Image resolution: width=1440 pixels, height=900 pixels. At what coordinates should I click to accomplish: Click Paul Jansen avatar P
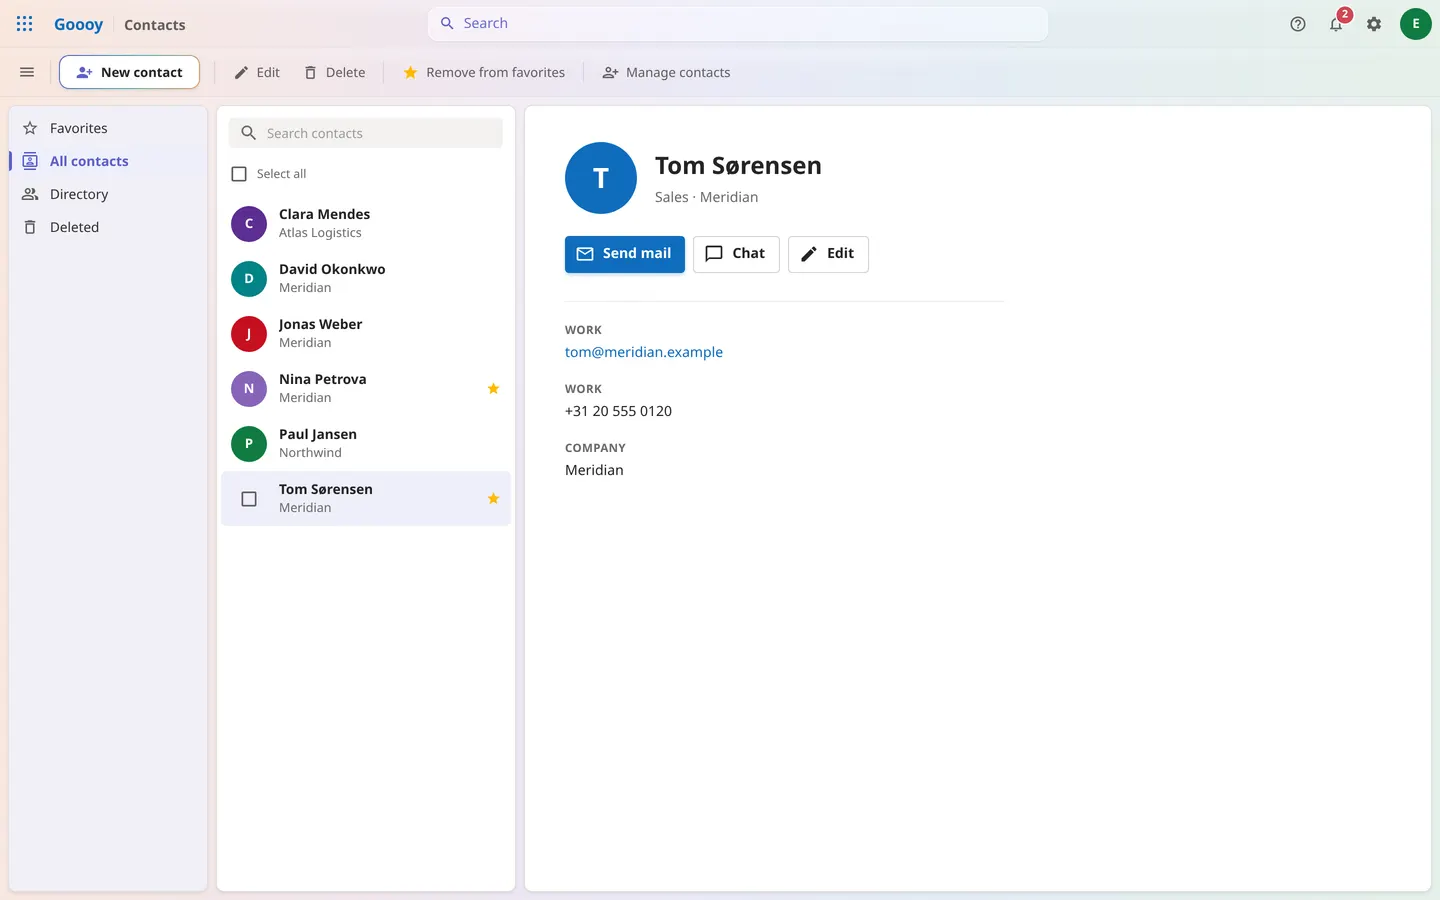click(x=249, y=444)
